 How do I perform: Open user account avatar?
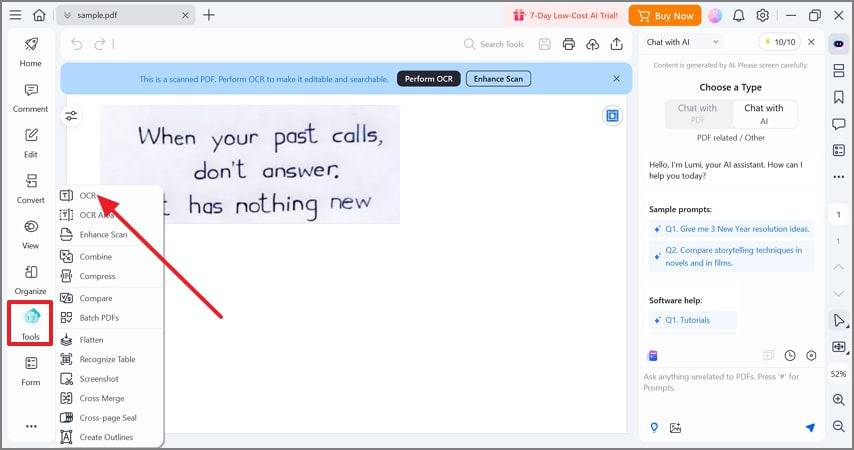[x=715, y=15]
